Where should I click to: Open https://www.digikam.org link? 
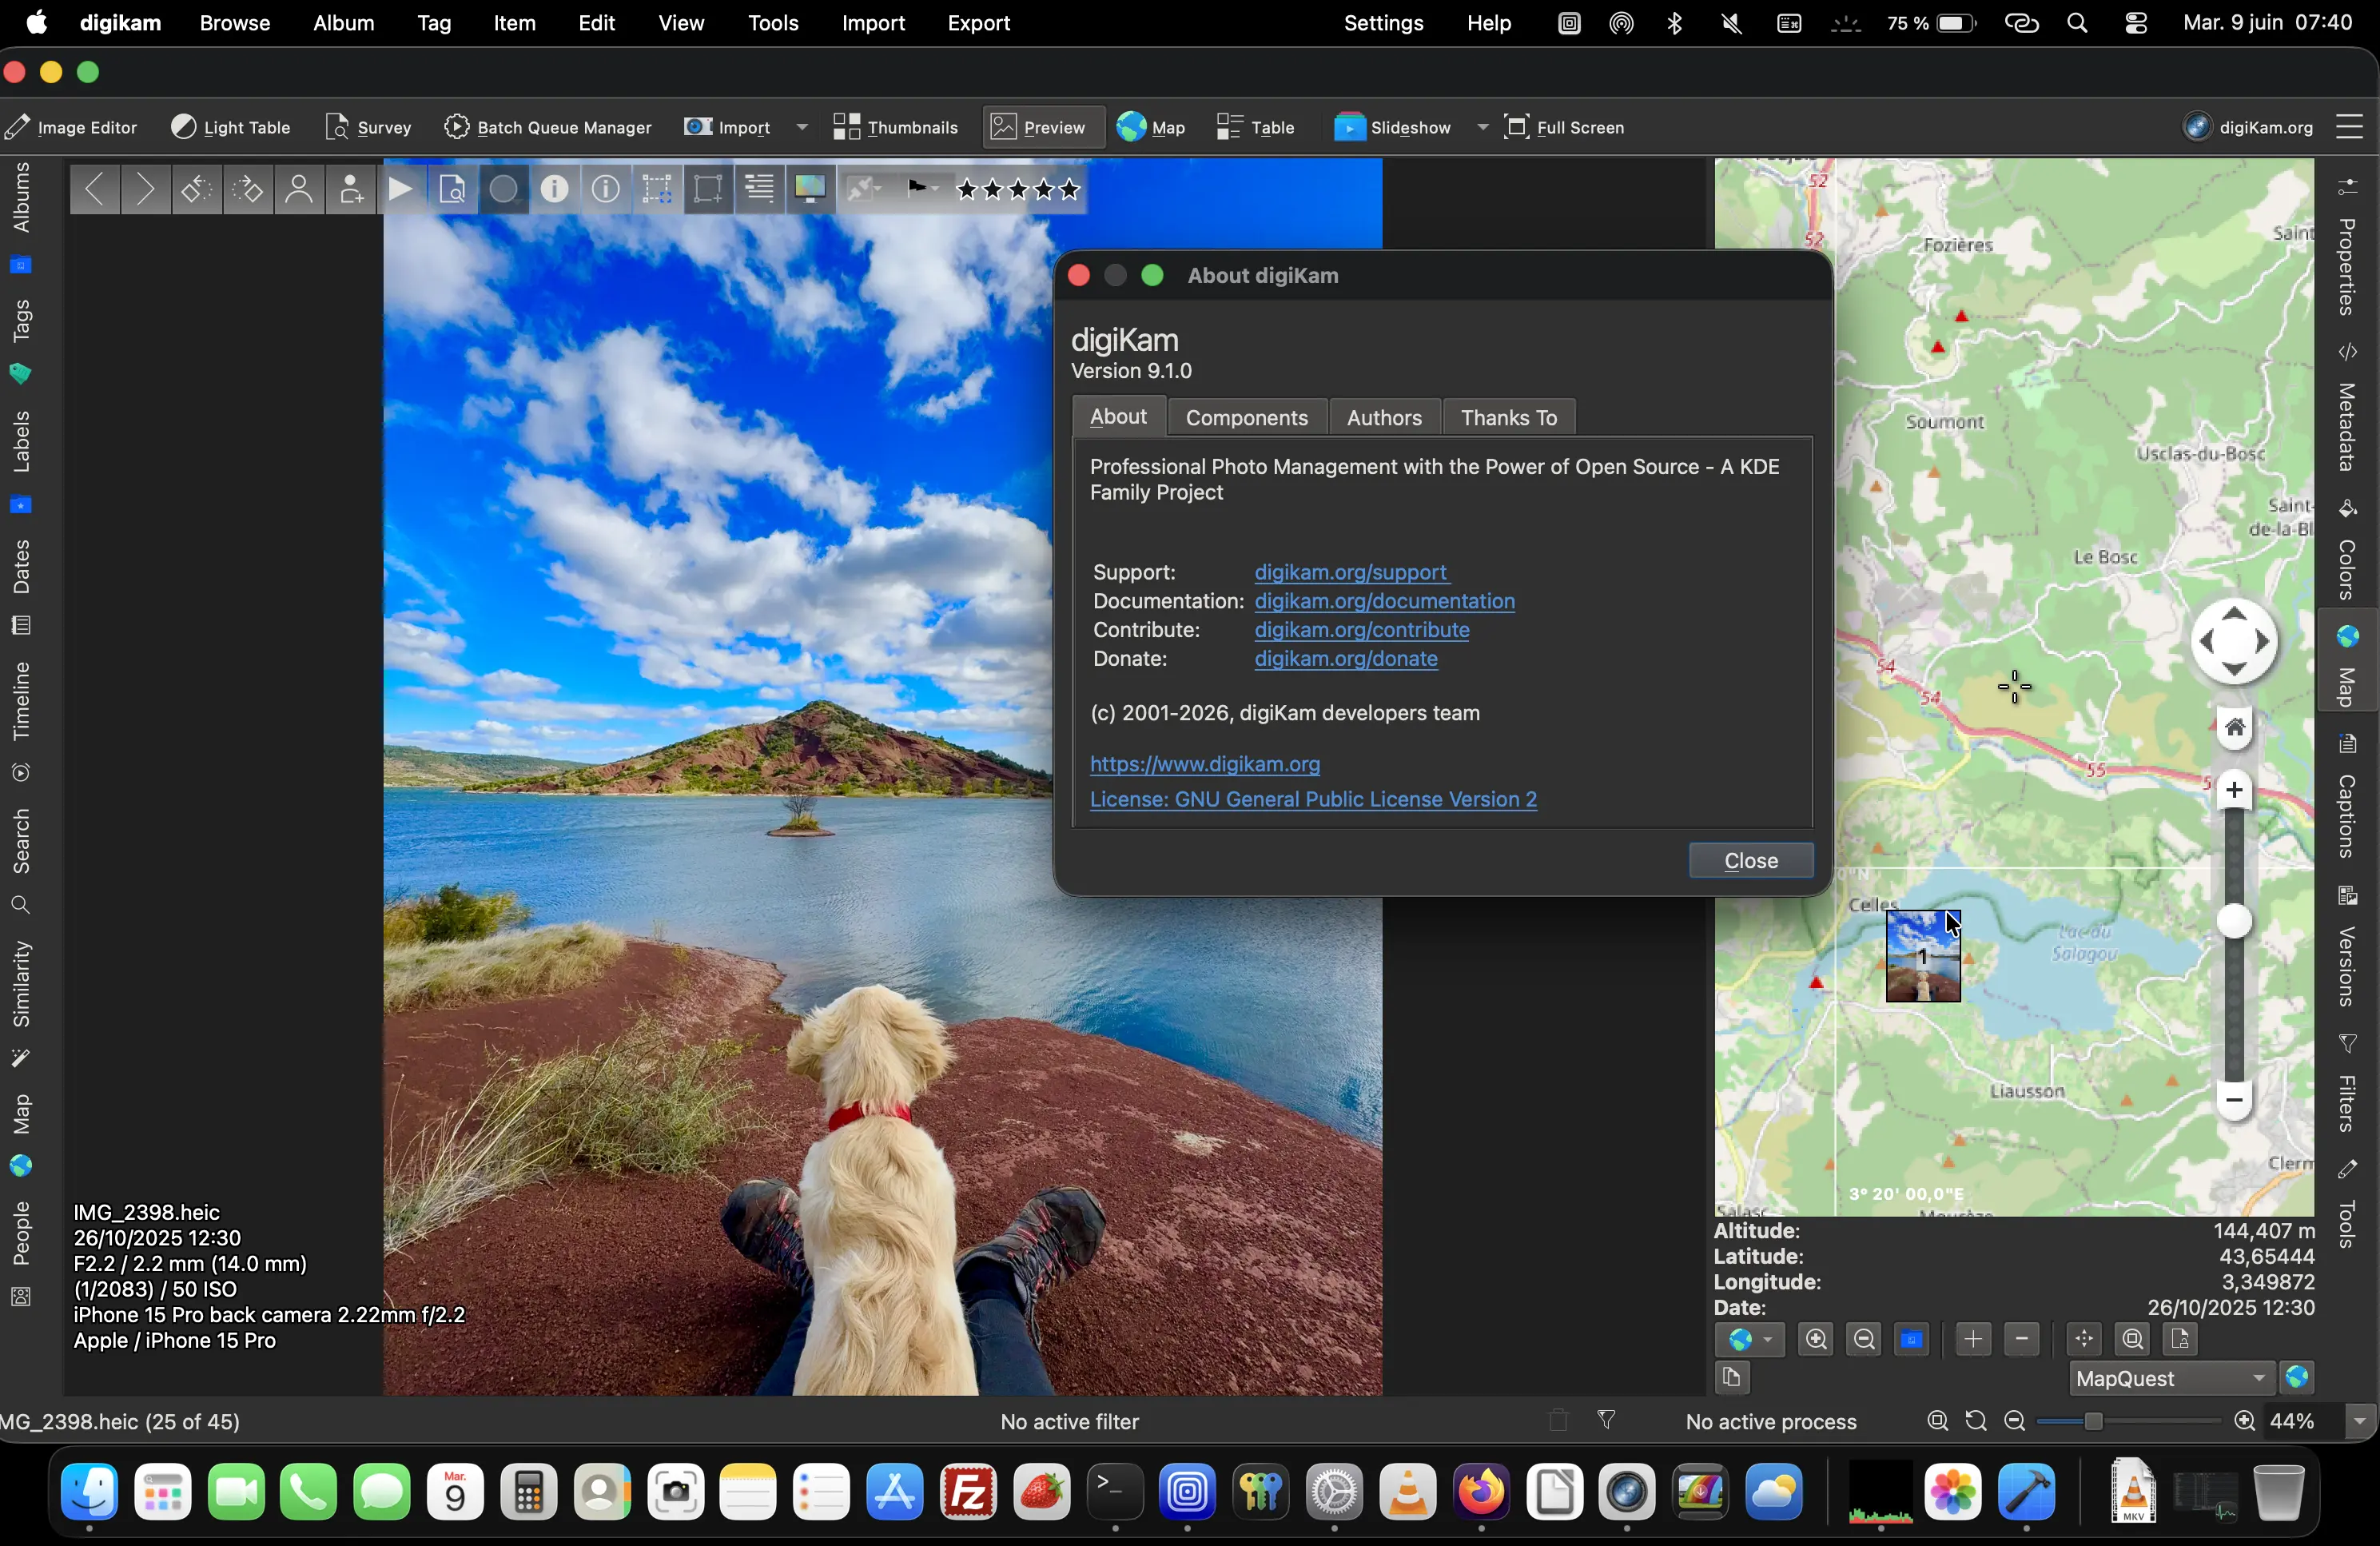(1205, 764)
